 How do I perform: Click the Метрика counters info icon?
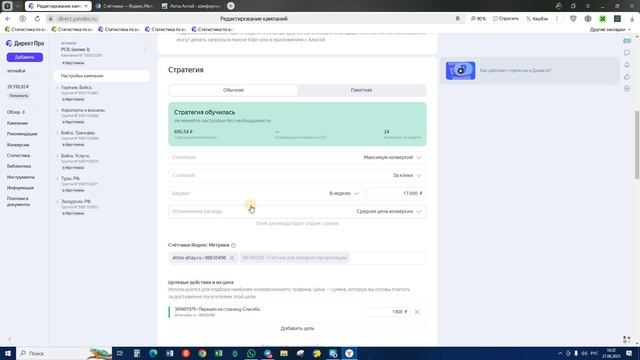(x=233, y=245)
